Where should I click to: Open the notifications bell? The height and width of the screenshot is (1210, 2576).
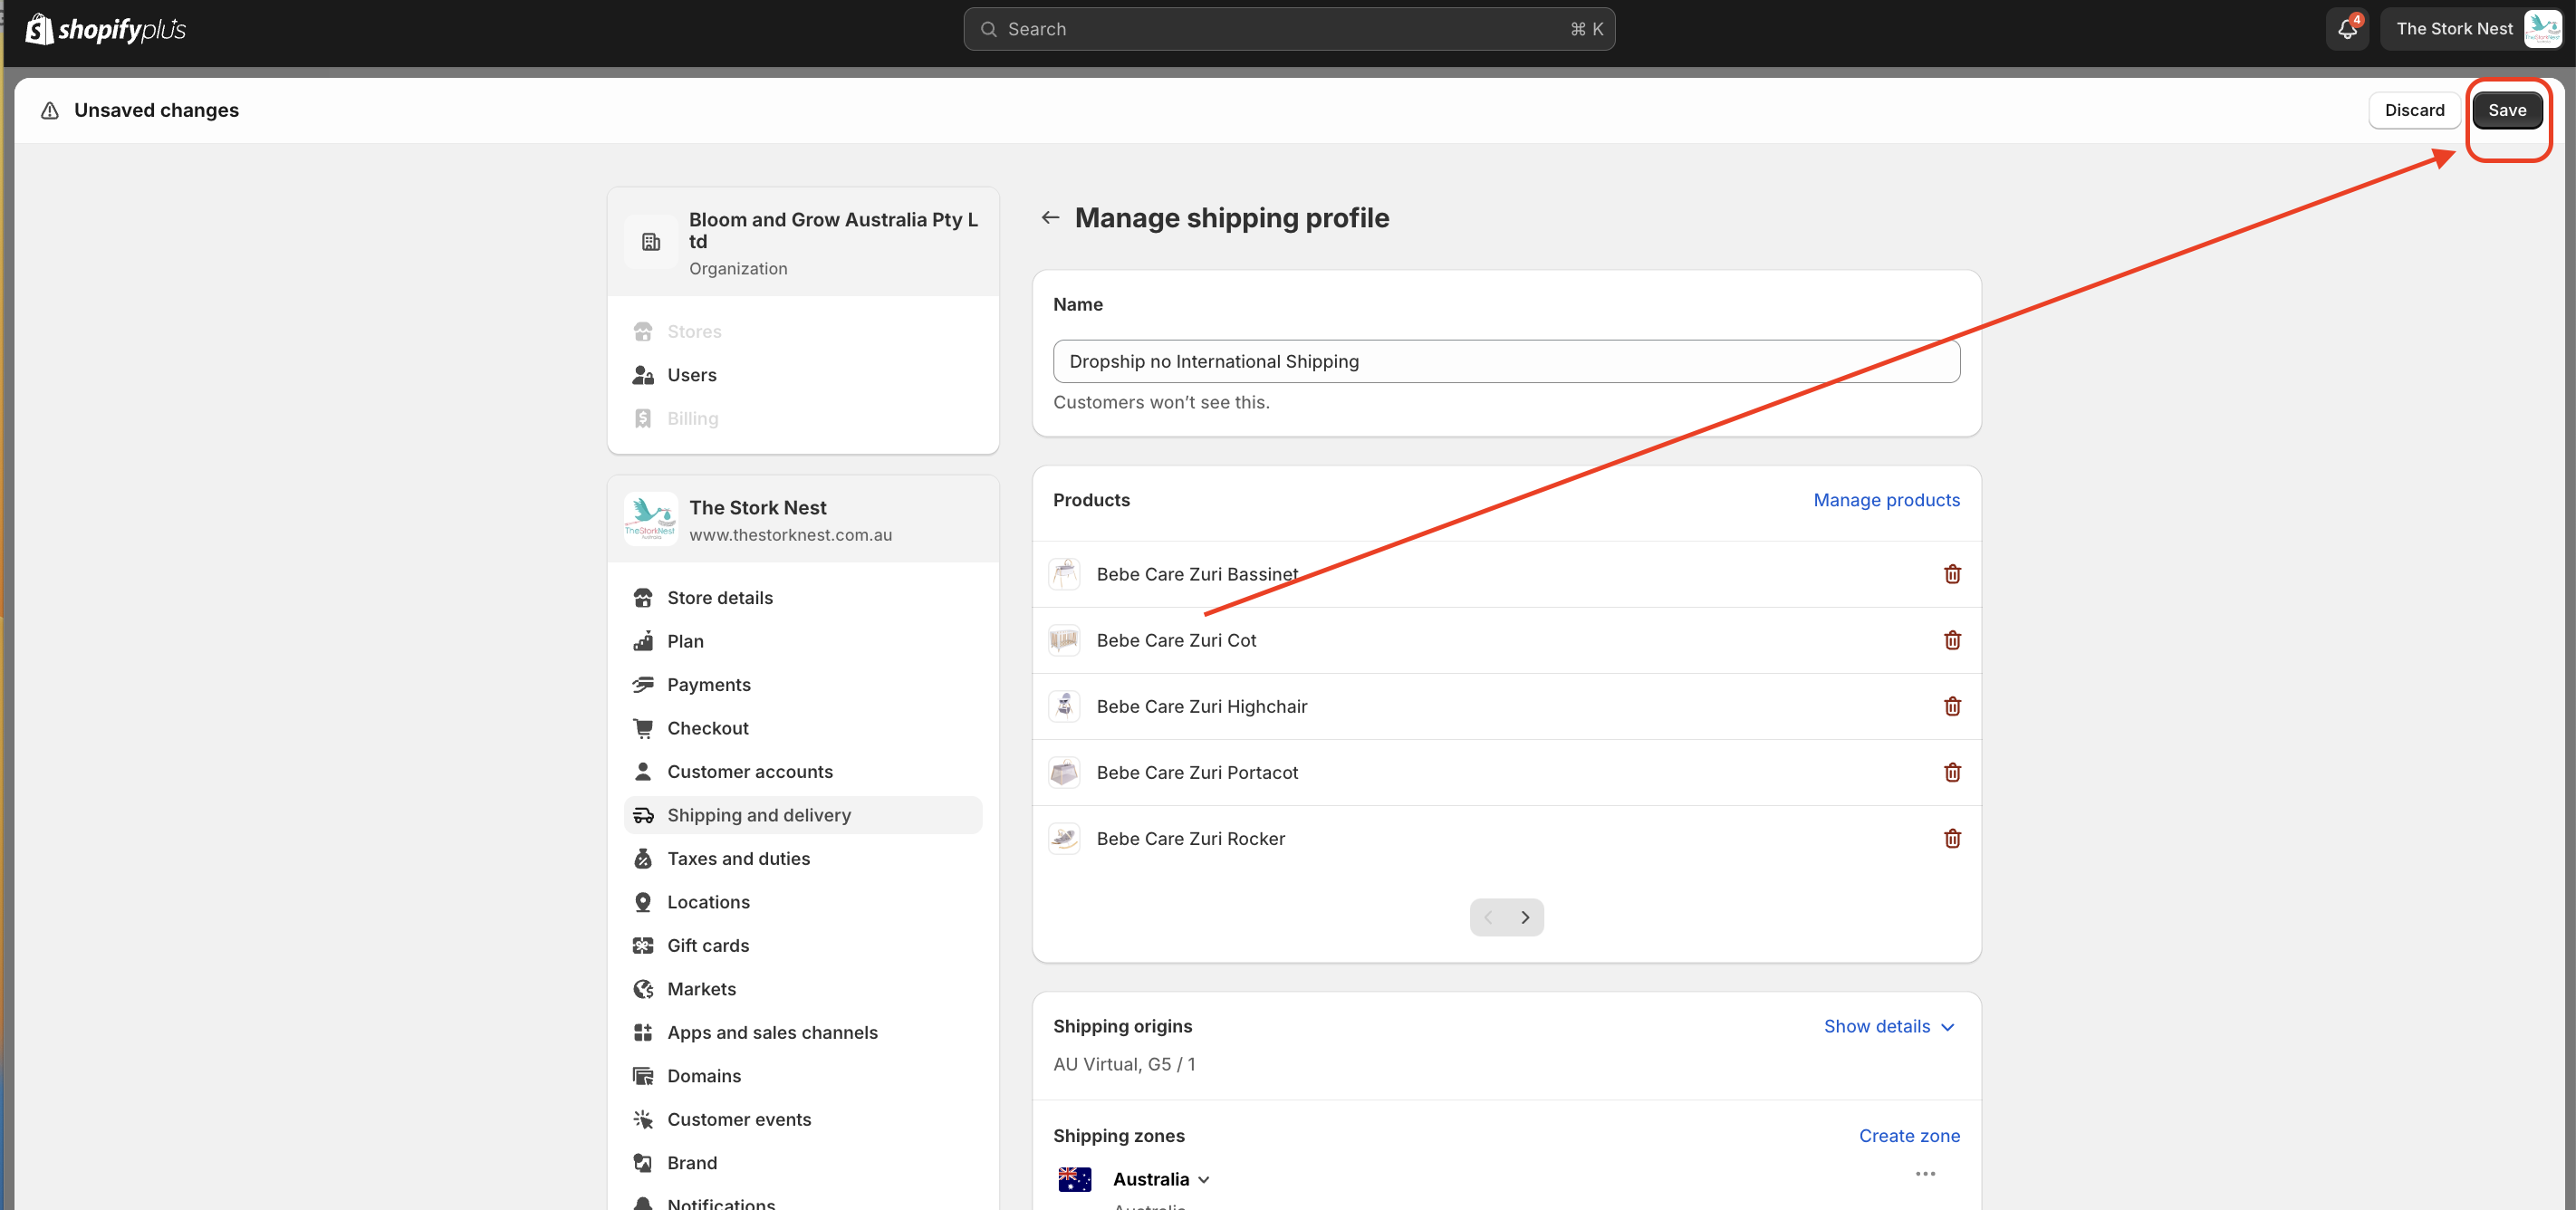coord(2347,29)
